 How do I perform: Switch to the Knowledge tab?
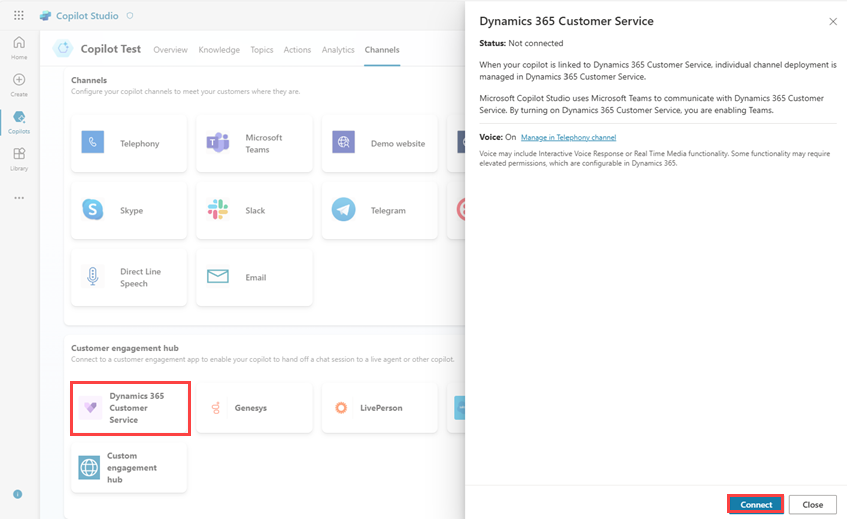[x=219, y=50]
